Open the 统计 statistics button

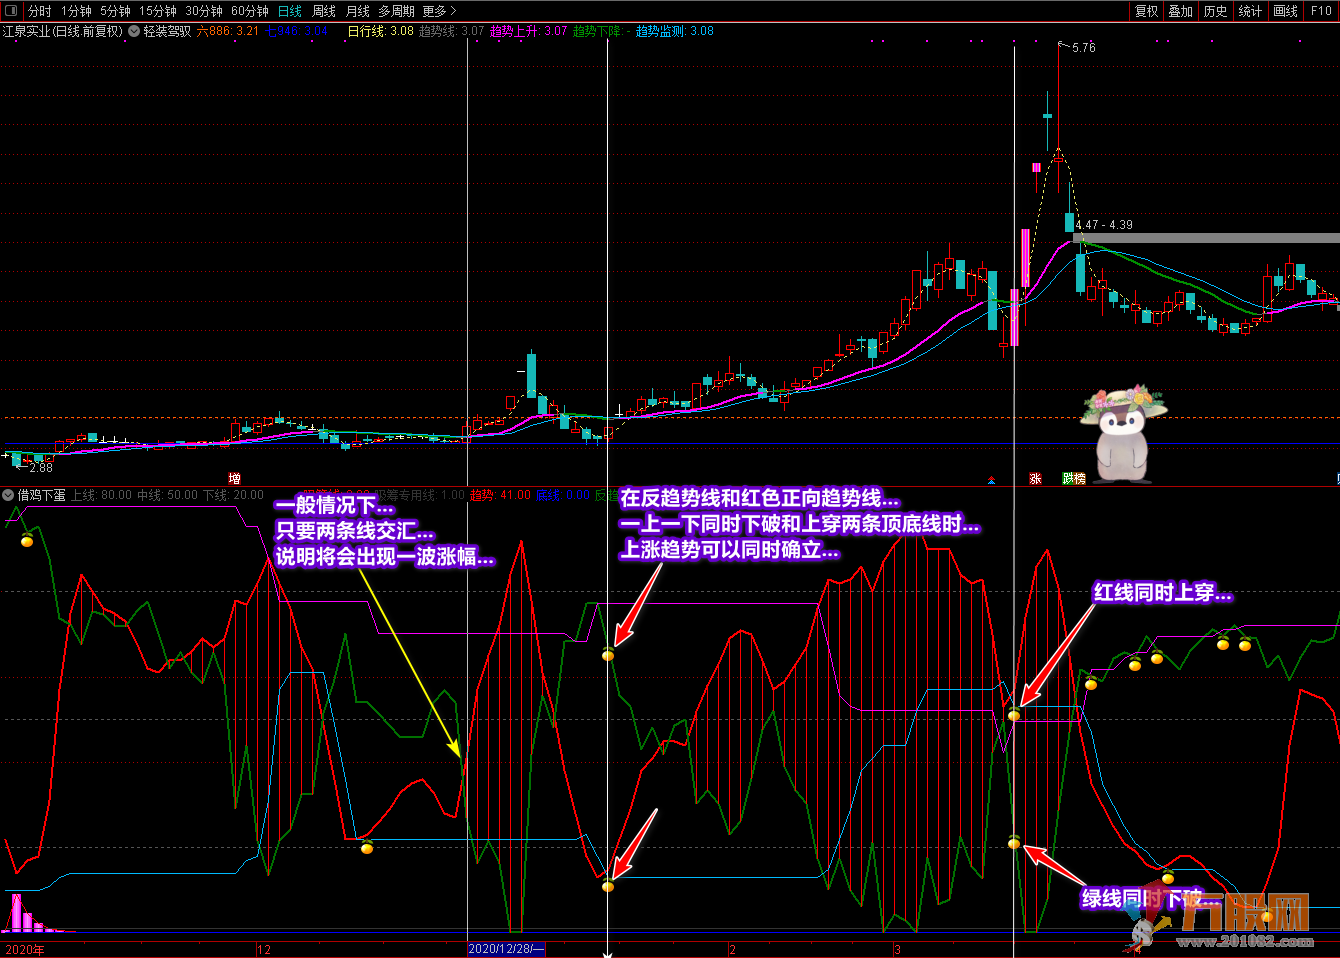coord(1250,11)
